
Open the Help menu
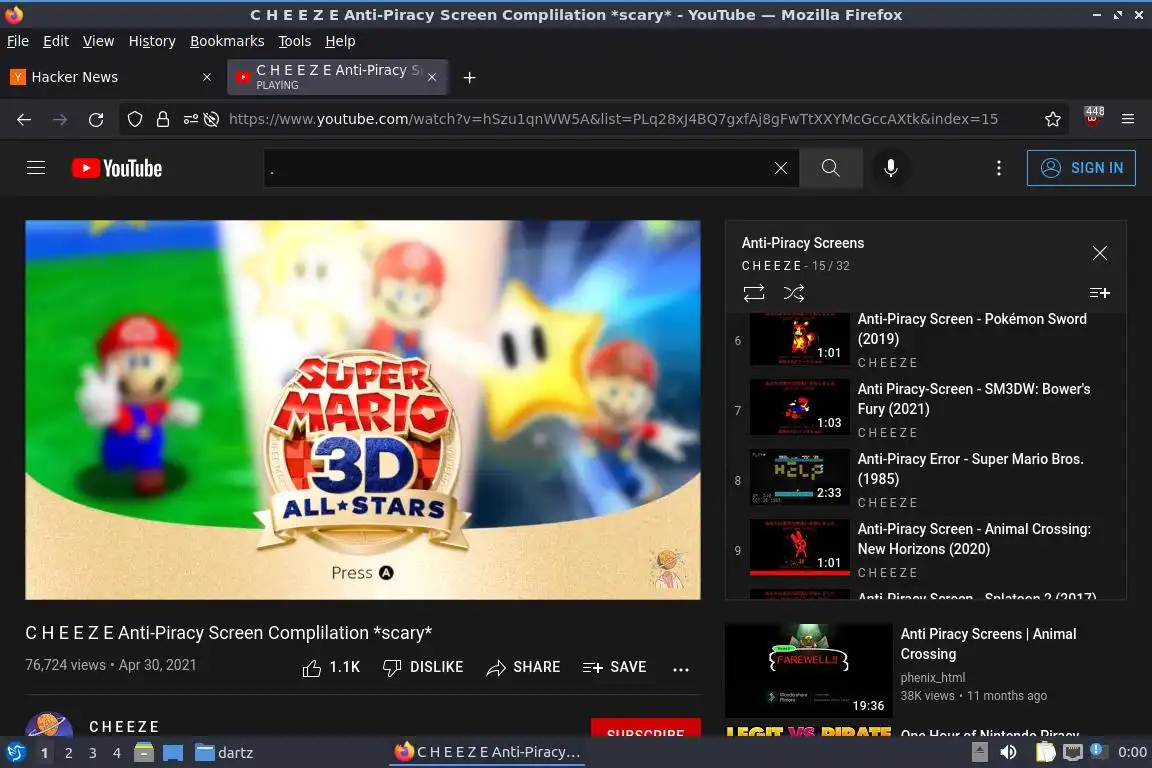pos(340,41)
